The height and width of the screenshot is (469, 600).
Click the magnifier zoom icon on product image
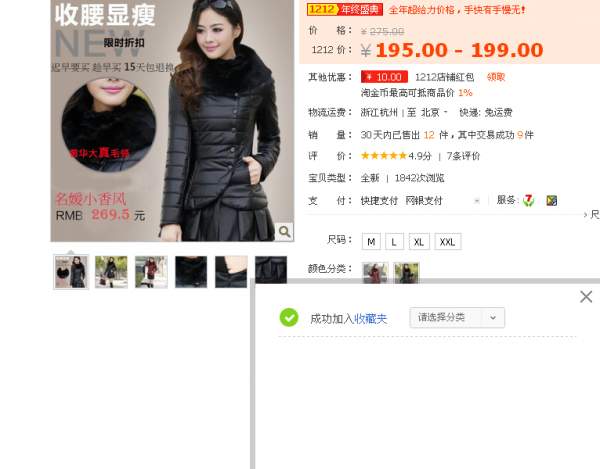[x=284, y=231]
